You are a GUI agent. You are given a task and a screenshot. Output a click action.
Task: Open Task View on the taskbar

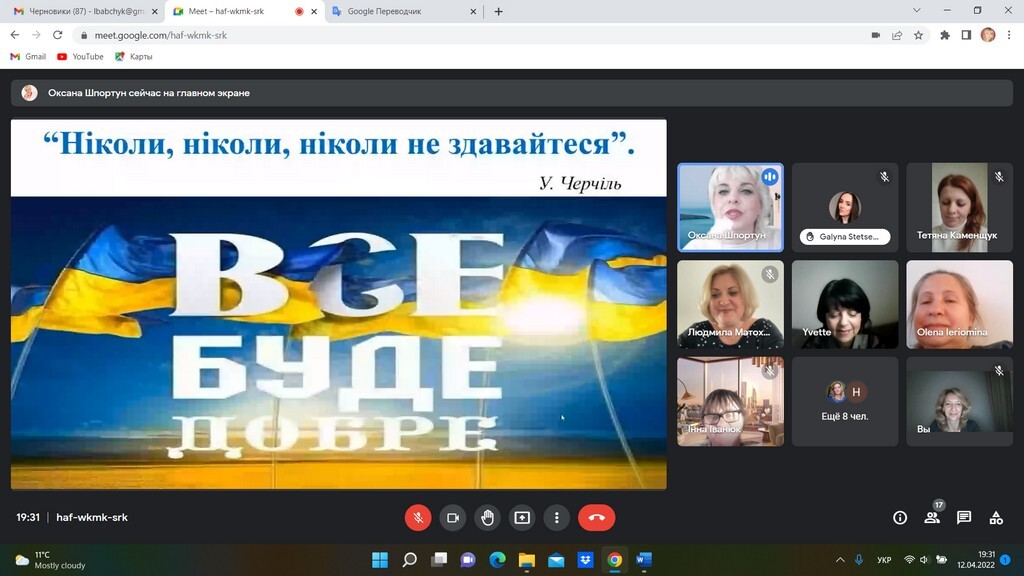pyautogui.click(x=439, y=560)
